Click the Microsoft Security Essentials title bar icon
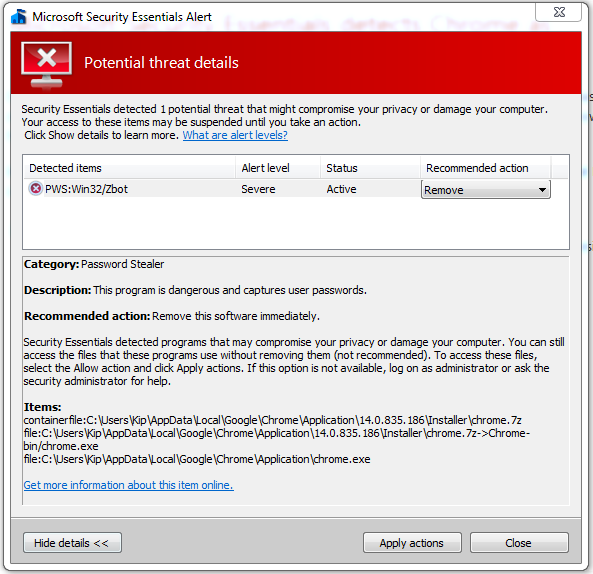The width and height of the screenshot is (593, 574). click(19, 17)
